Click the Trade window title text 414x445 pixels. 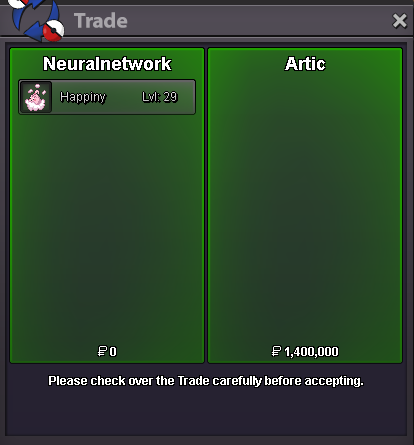point(101,21)
